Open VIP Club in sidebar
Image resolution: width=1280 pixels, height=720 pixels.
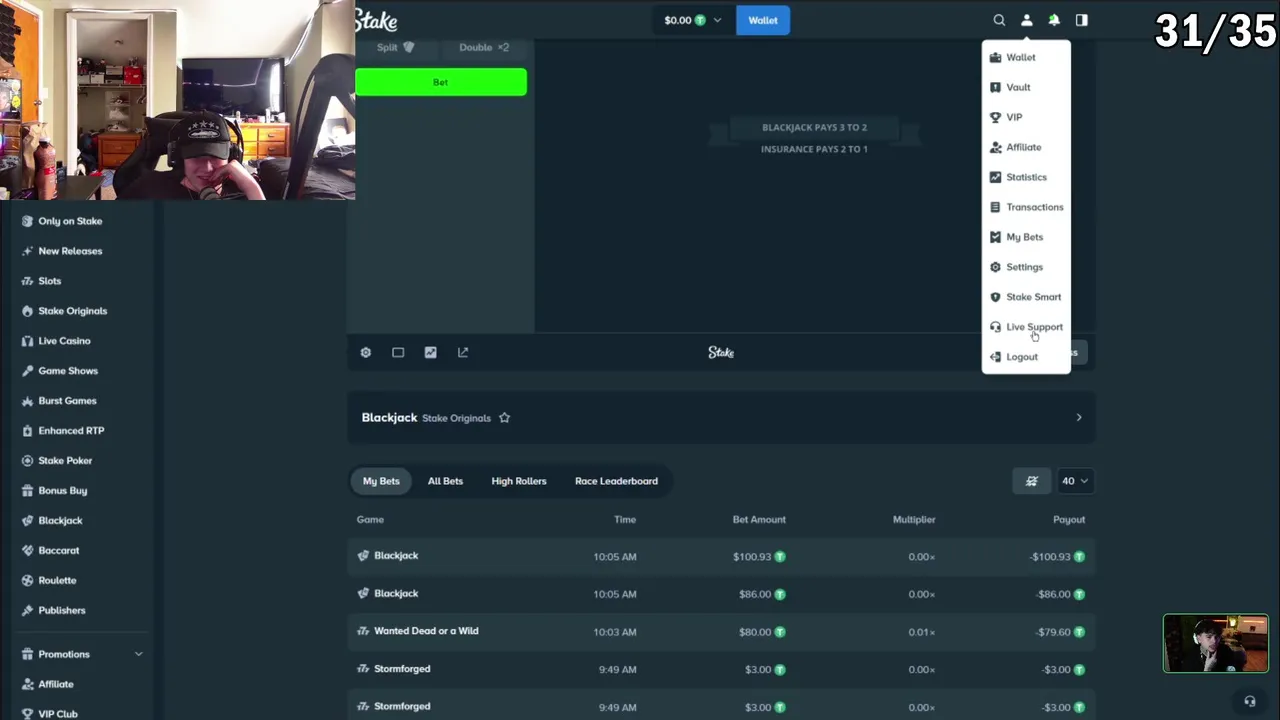tap(58, 714)
